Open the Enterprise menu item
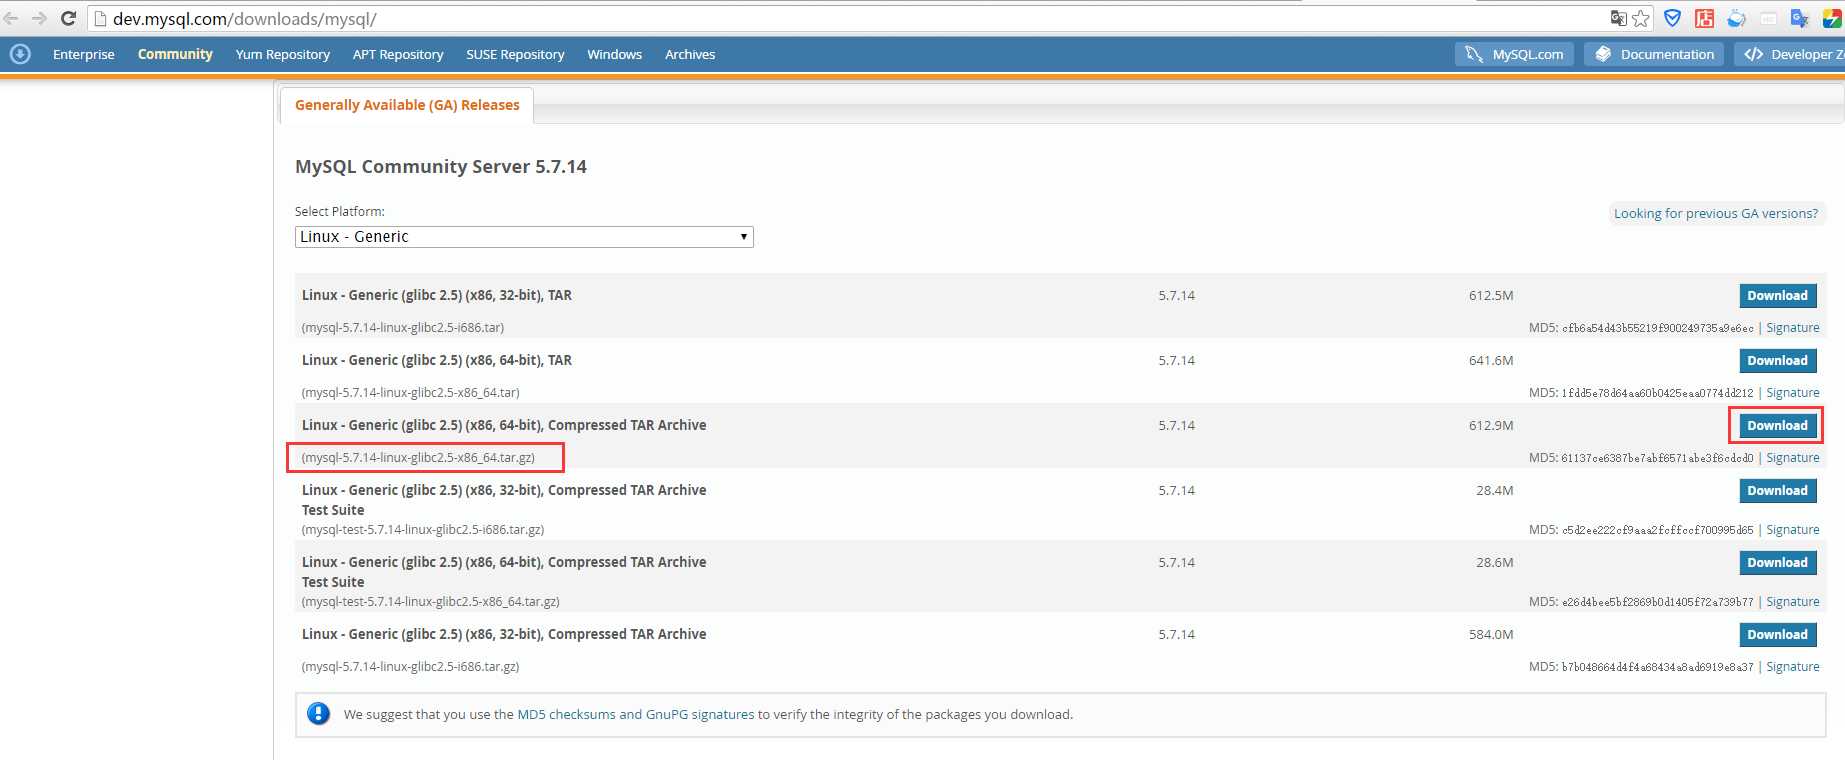Screen dimensions: 1845x760 (84, 54)
